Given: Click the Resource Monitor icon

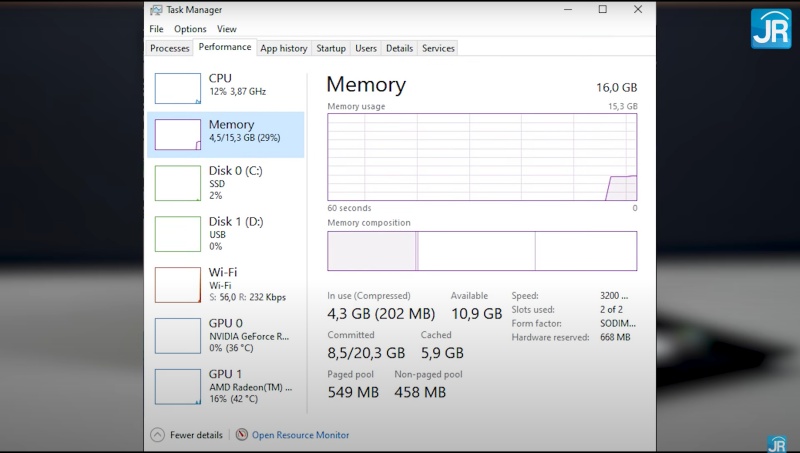Looking at the screenshot, I should [x=241, y=435].
